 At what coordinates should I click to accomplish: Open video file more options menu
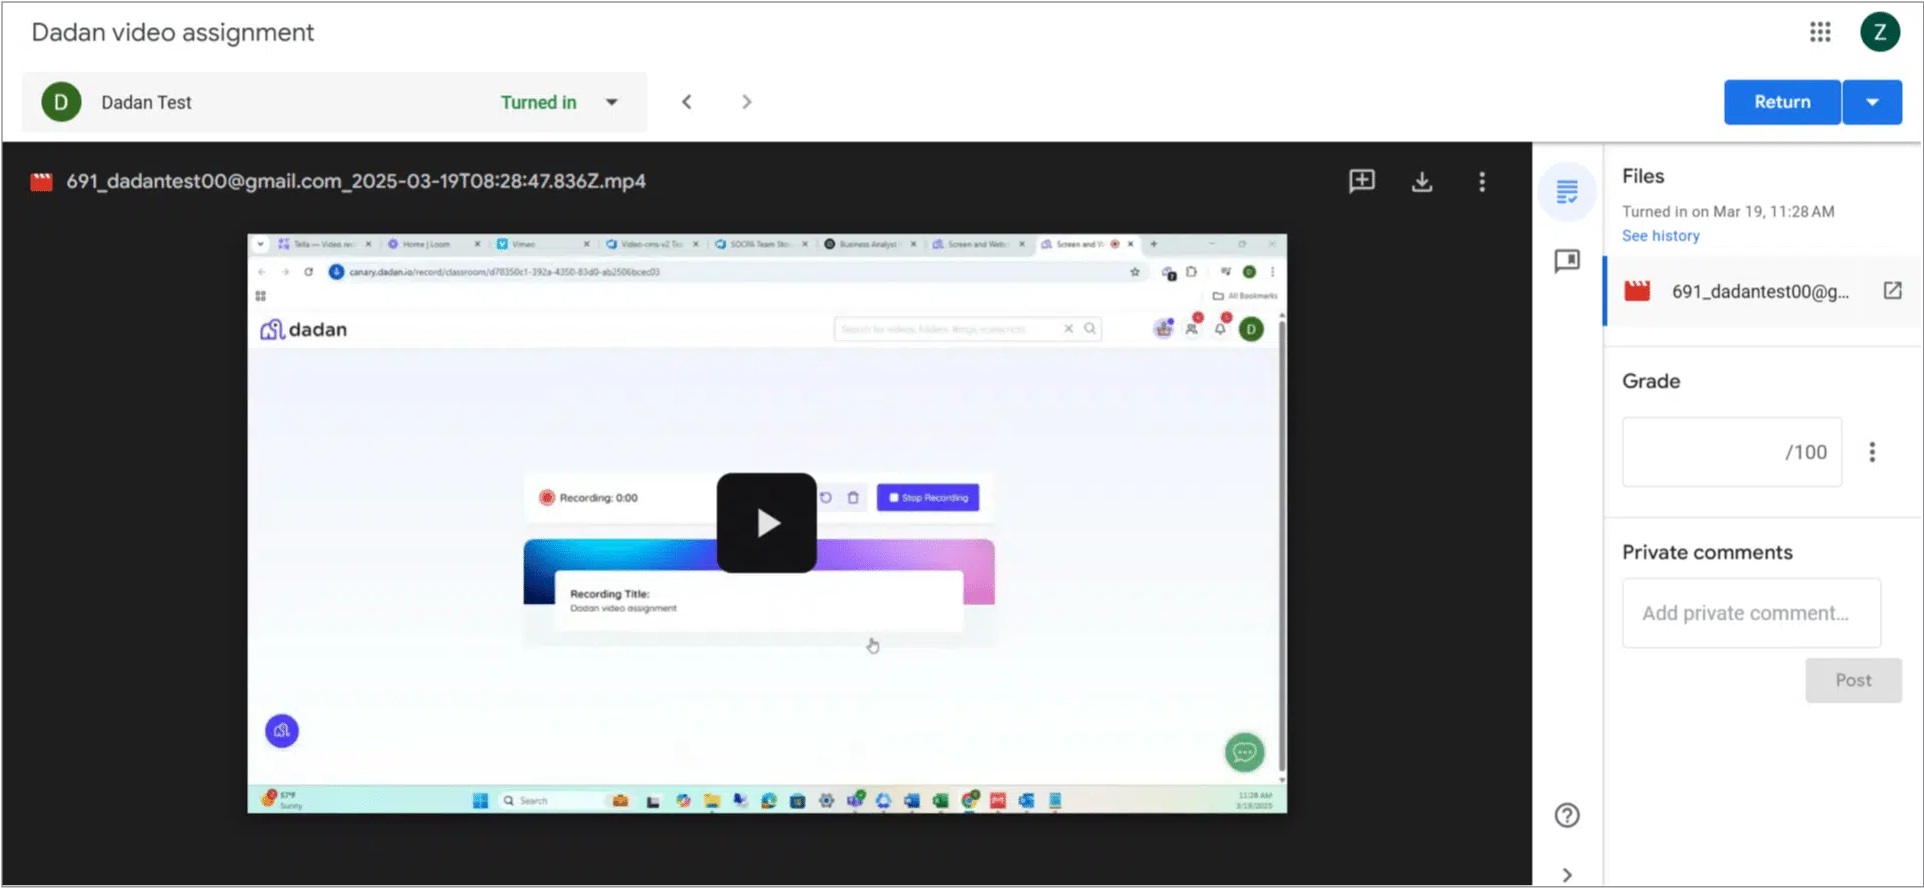click(1481, 181)
